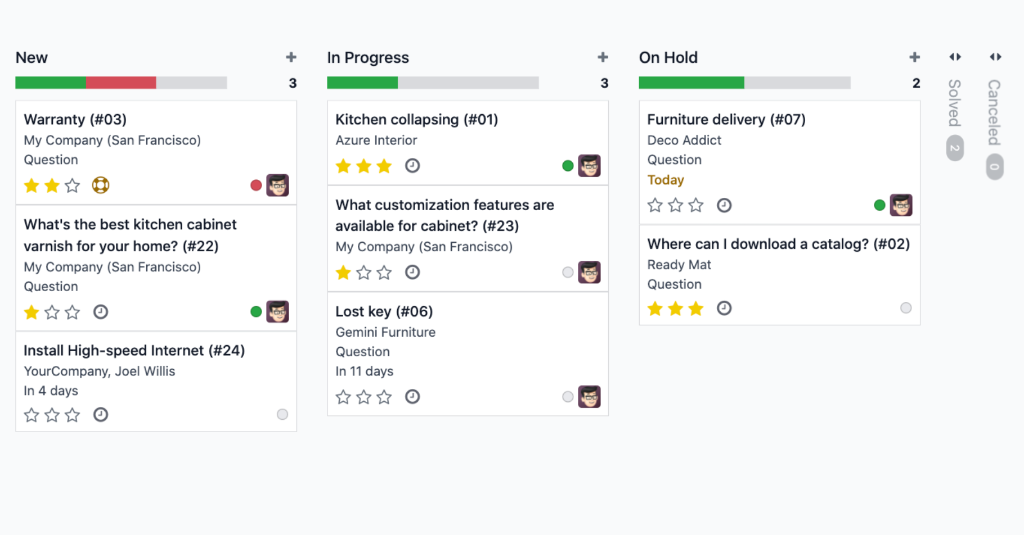The image size is (1024, 535).
Task: Open activity clock on Kitchen collapsing ticket
Action: 412,166
